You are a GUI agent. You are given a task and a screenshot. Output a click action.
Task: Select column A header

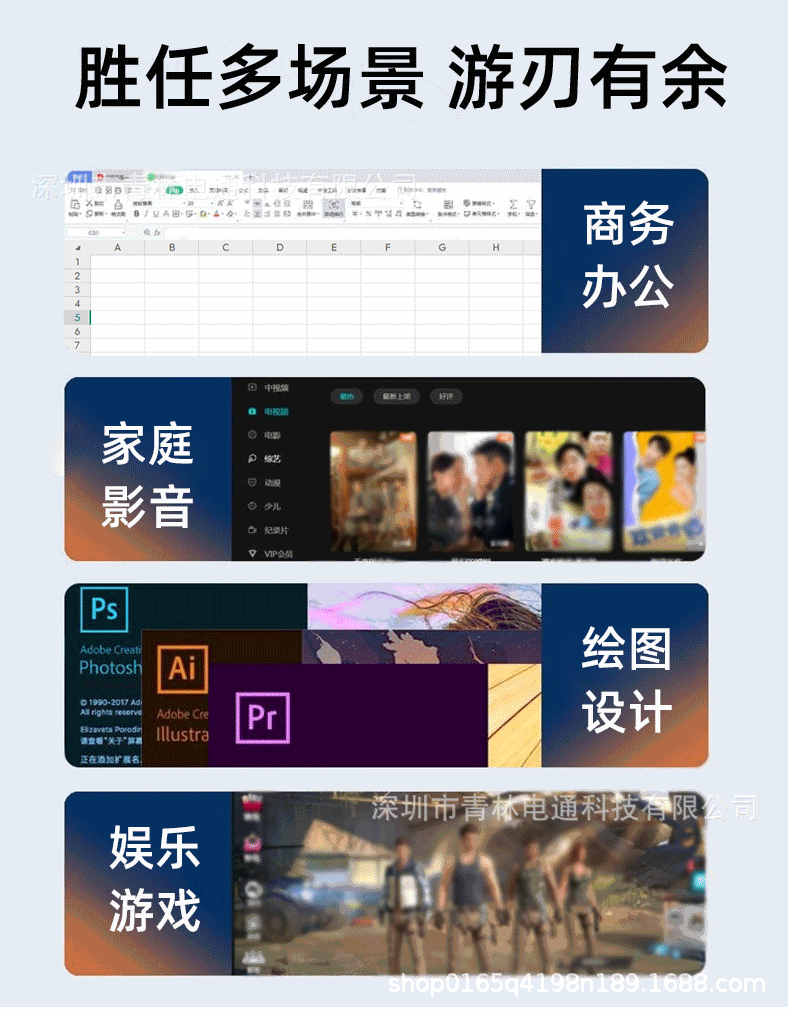pos(117,247)
